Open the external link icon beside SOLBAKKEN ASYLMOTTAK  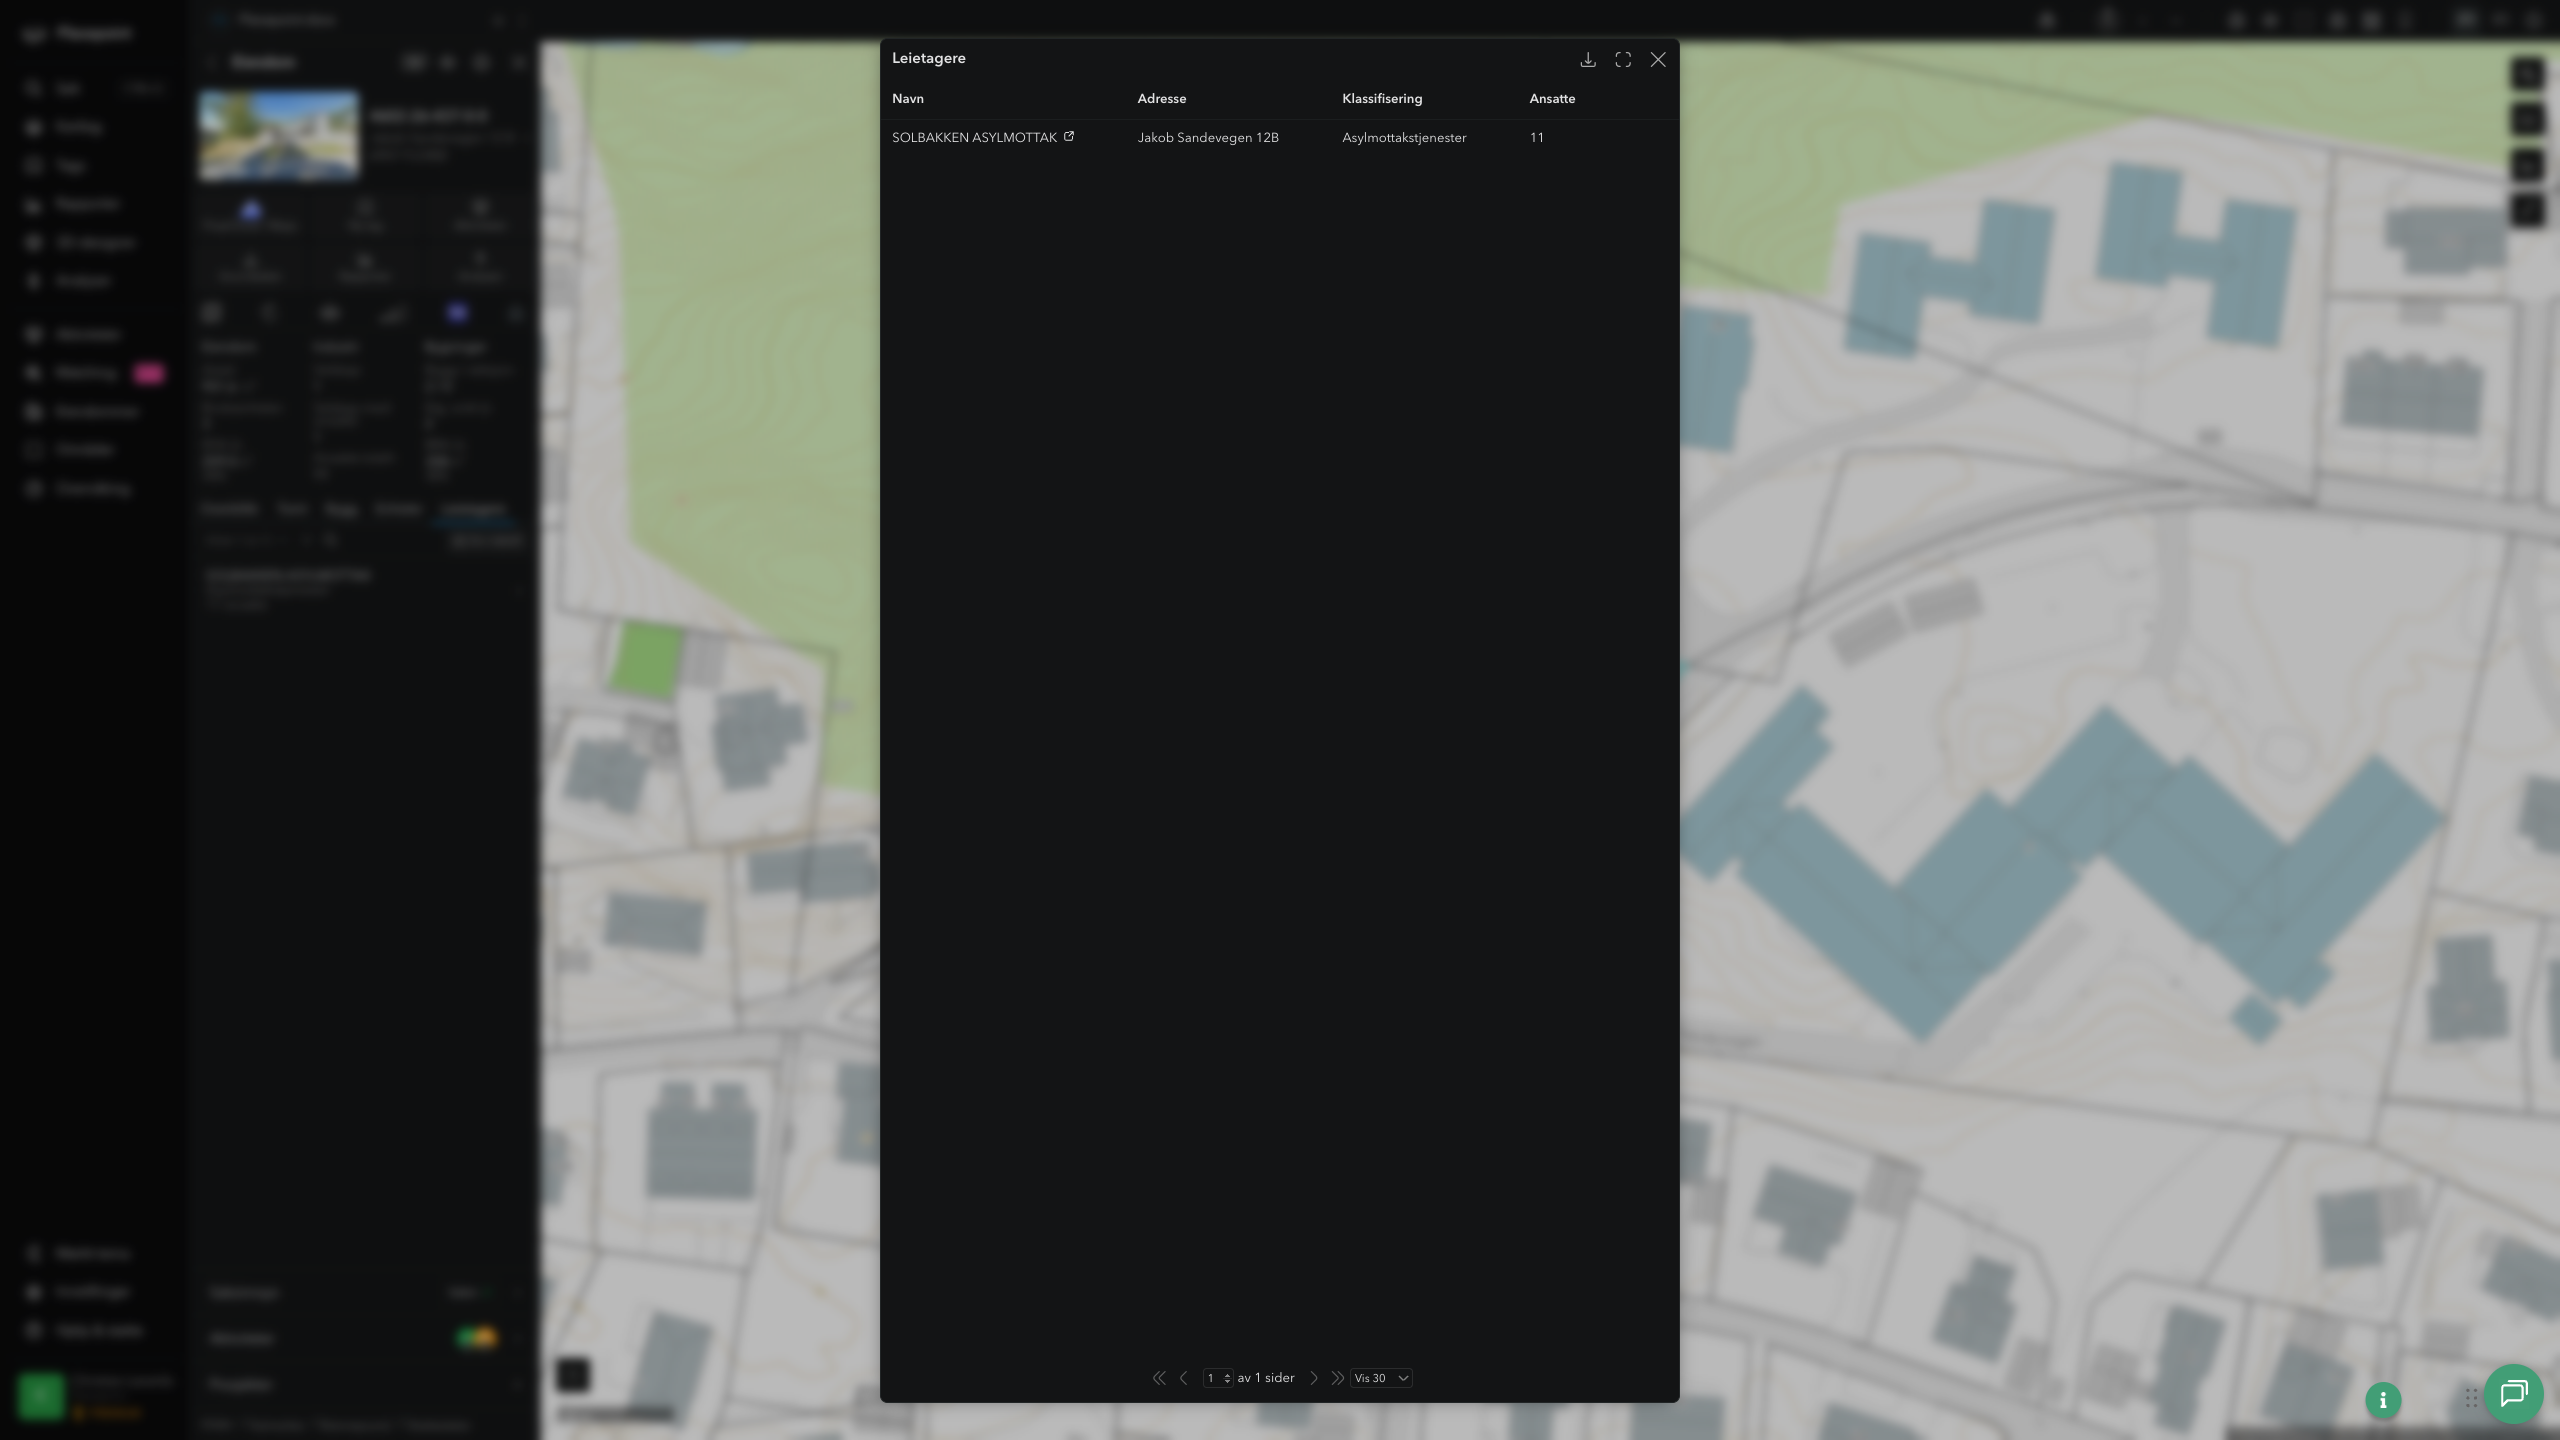point(1069,136)
